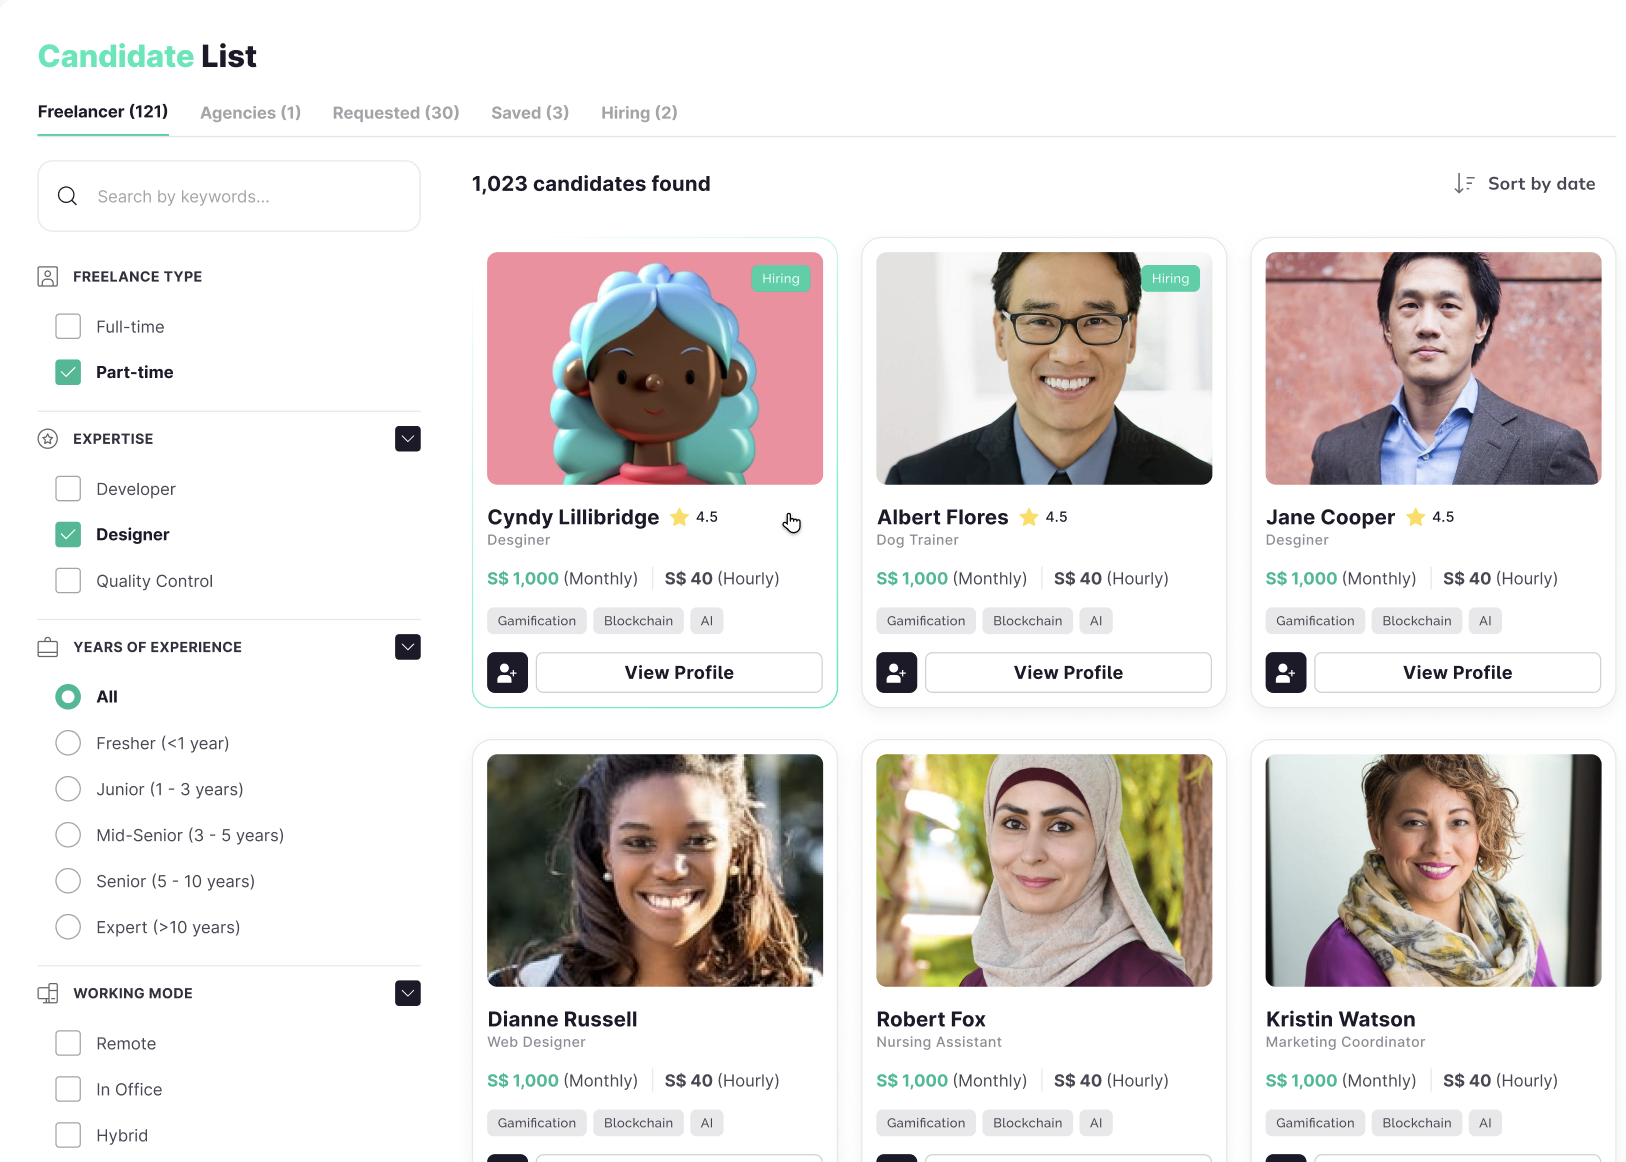Image resolution: width=1626 pixels, height=1162 pixels.
Task: Click the search magnifier icon
Action: tap(68, 196)
